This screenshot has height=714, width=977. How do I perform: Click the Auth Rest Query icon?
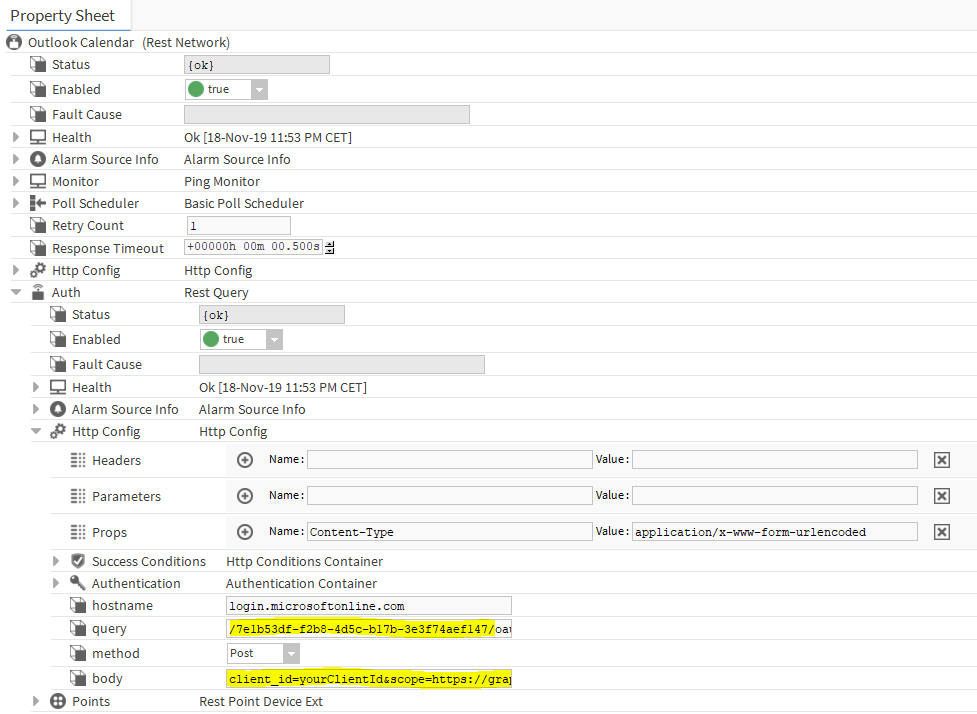(38, 292)
